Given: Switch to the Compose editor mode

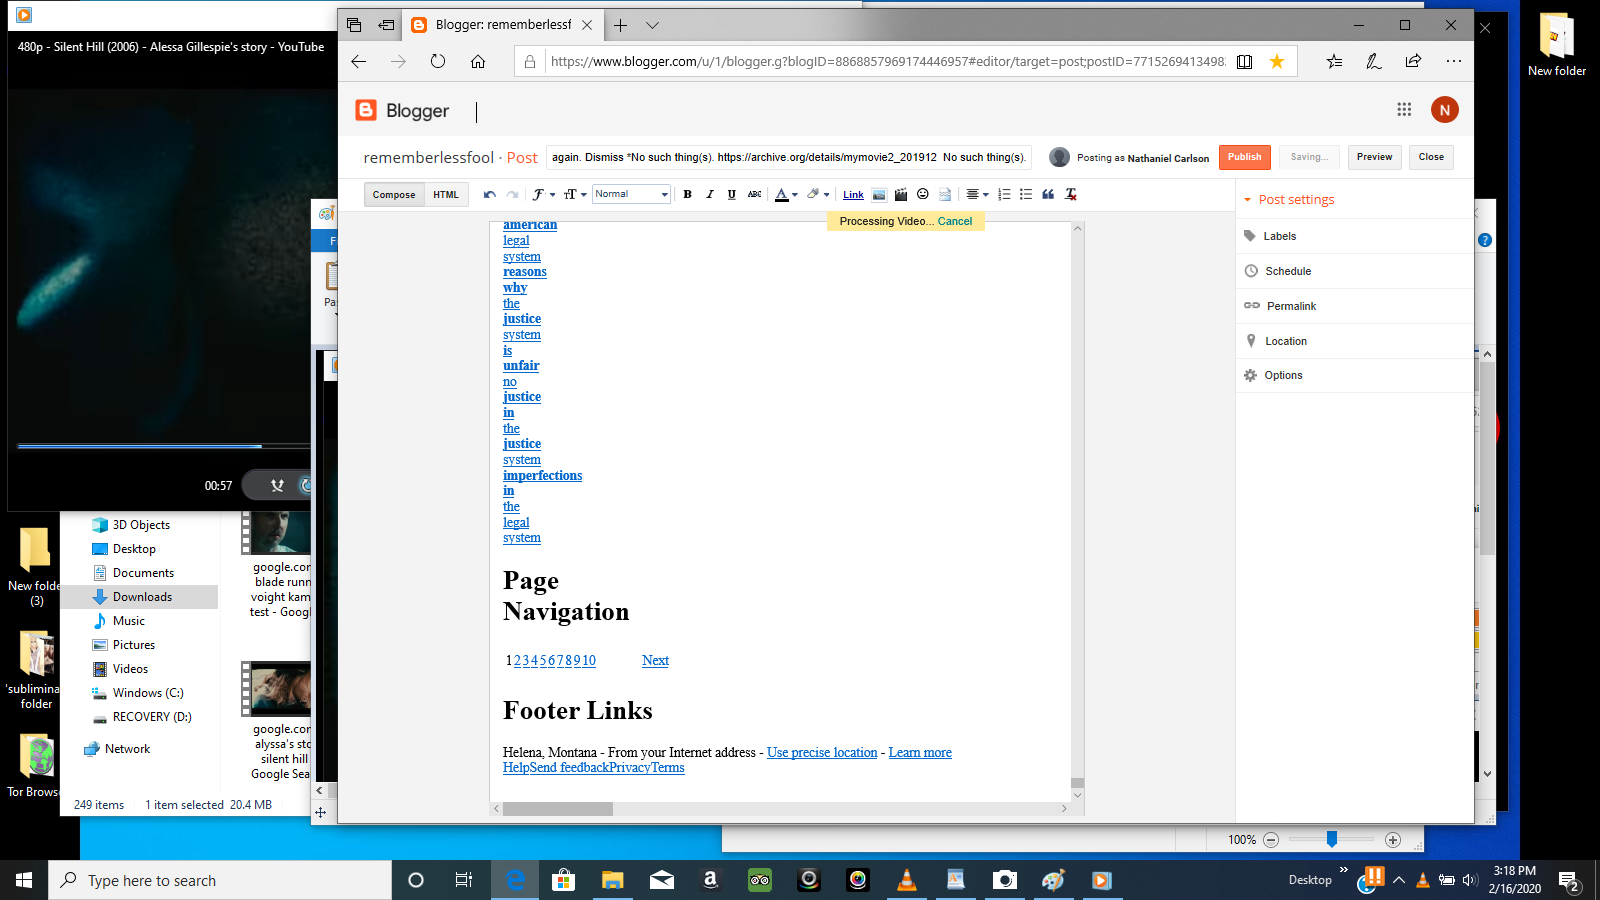Looking at the screenshot, I should click(394, 195).
